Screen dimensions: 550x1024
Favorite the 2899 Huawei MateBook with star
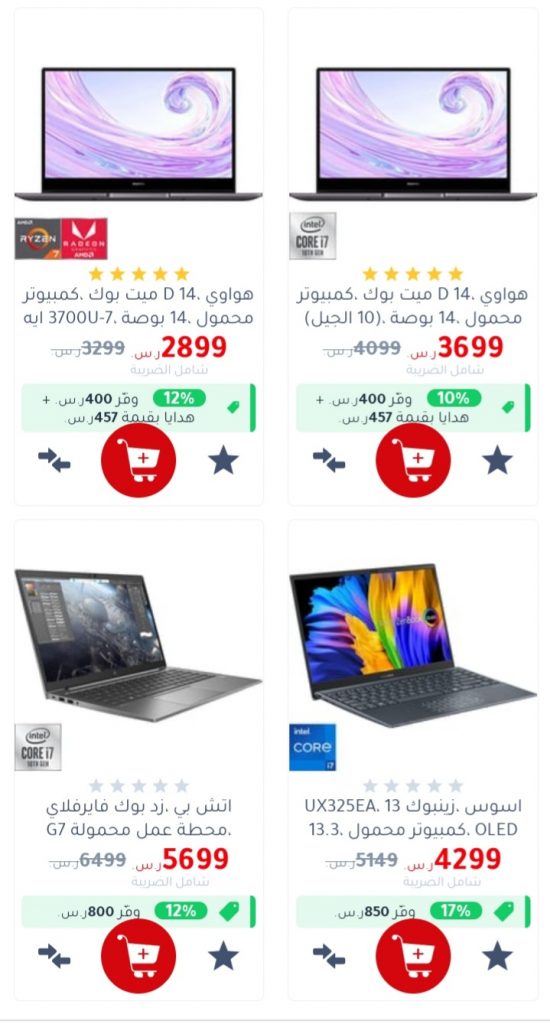point(223,460)
